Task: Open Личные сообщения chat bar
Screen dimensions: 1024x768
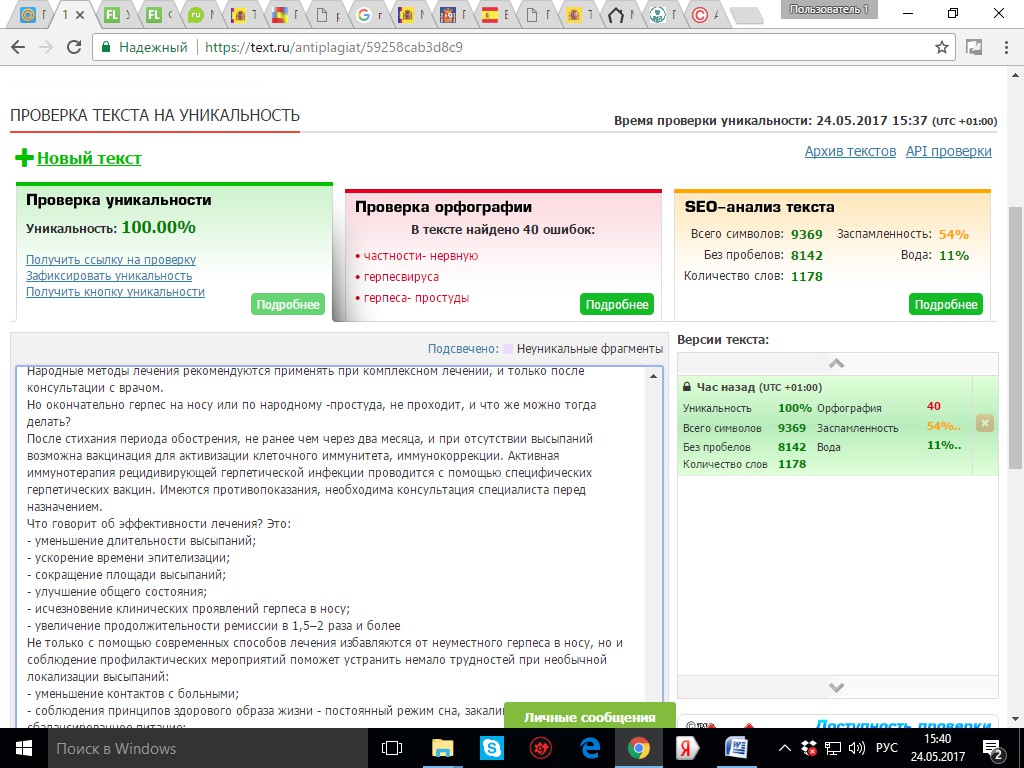Action: [589, 716]
